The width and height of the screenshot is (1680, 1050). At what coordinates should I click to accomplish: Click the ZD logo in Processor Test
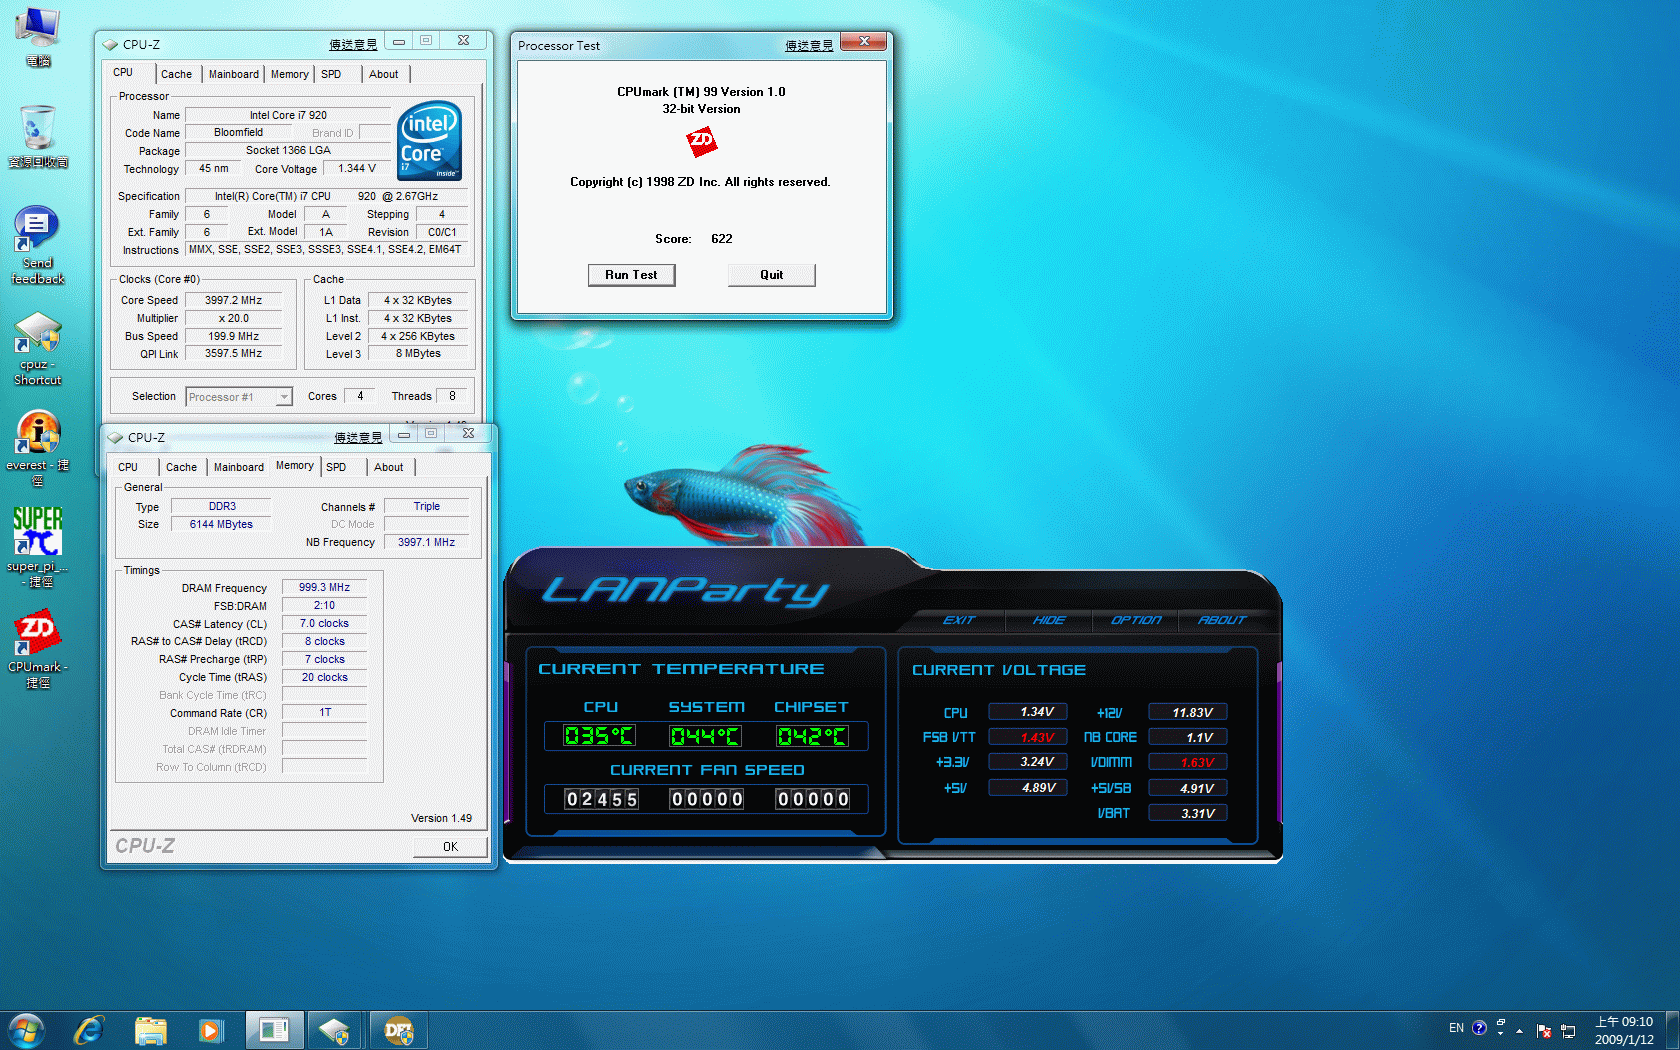(x=701, y=141)
